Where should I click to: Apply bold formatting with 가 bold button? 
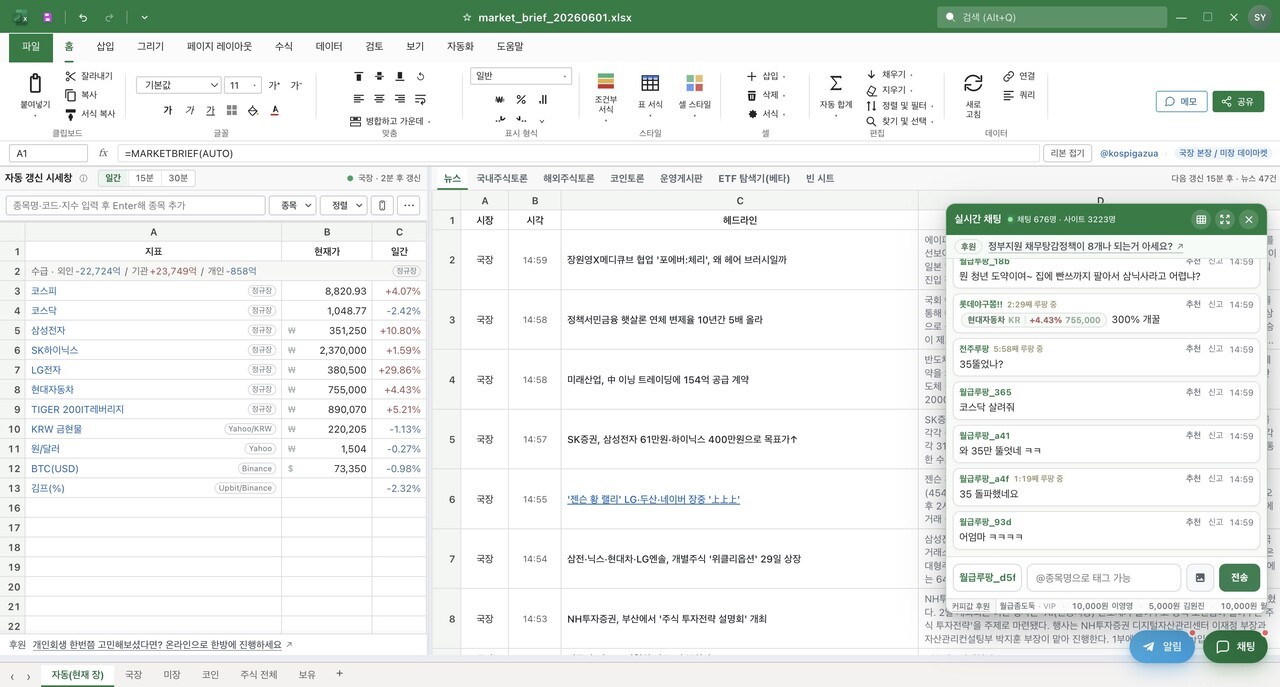[x=167, y=110]
